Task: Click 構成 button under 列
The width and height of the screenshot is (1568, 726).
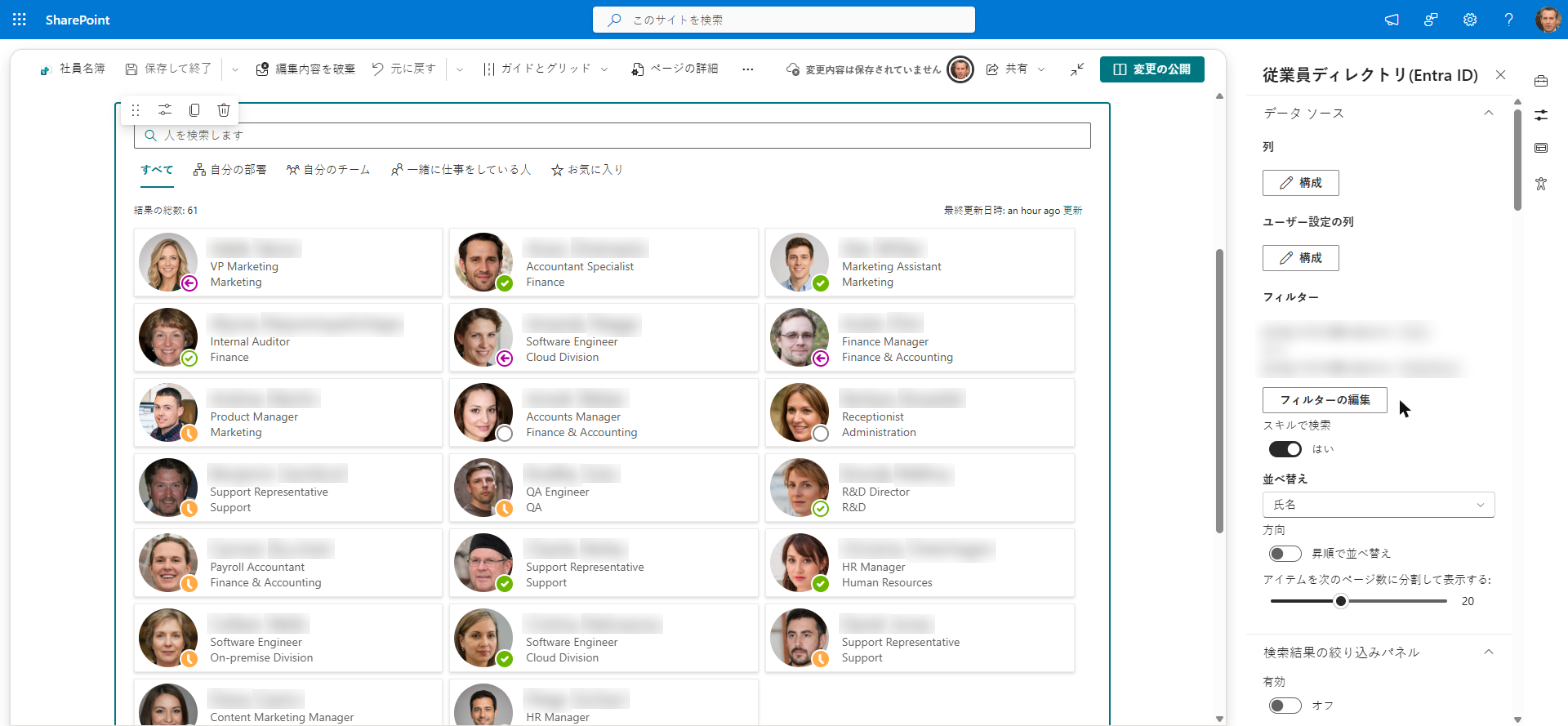Action: tap(1301, 183)
